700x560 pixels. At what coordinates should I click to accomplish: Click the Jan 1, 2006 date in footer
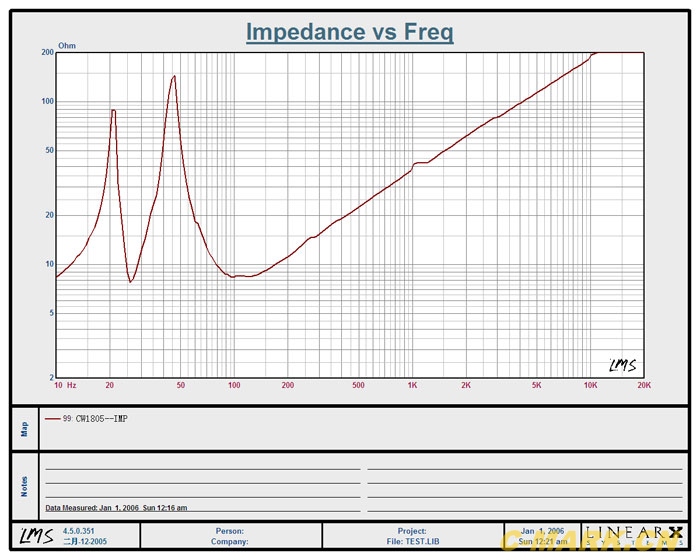542,531
